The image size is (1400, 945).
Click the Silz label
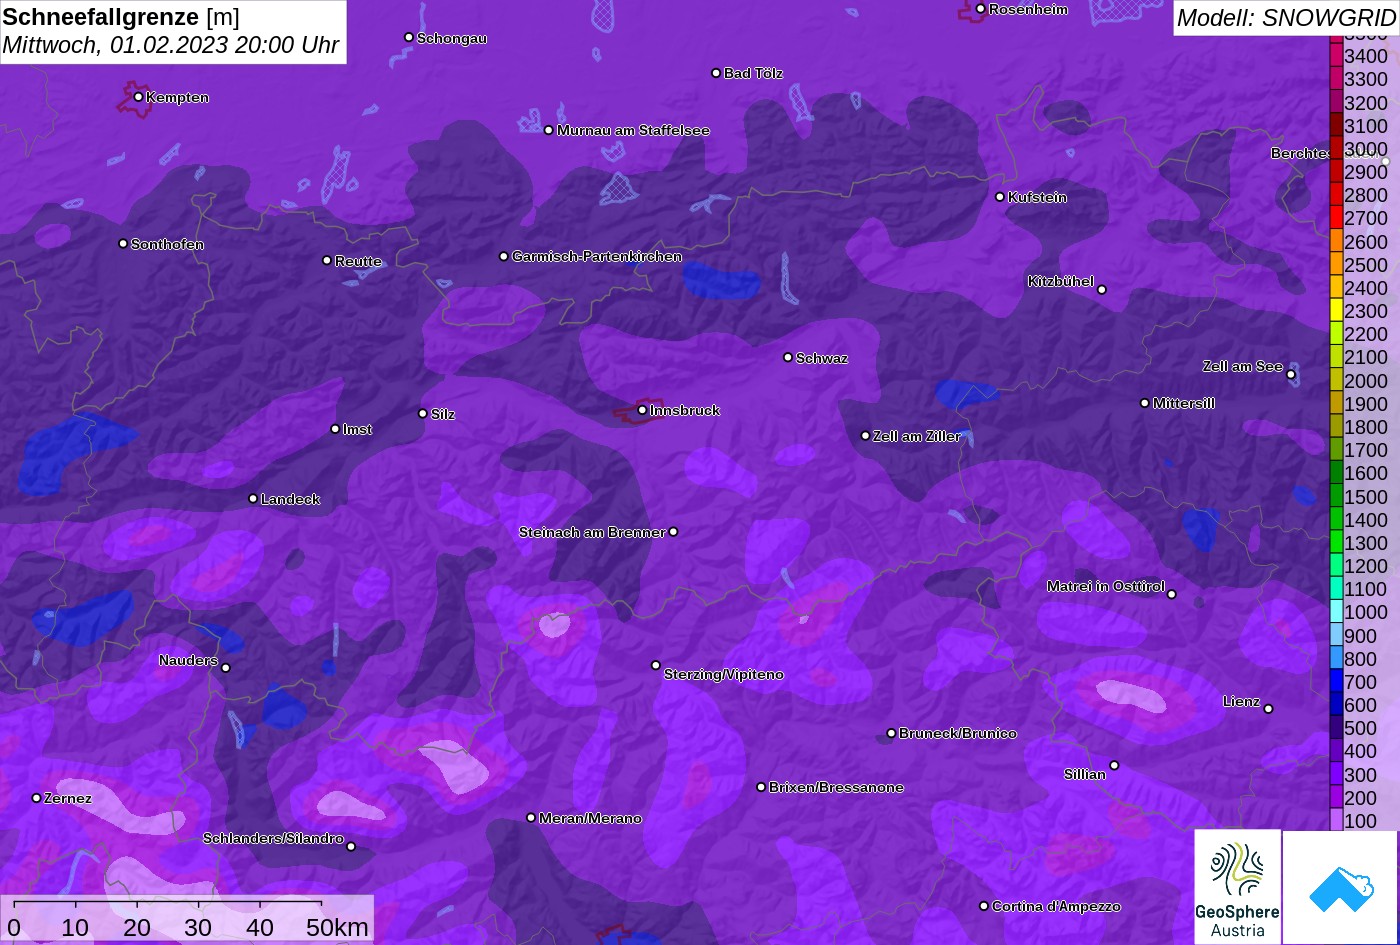coord(443,414)
